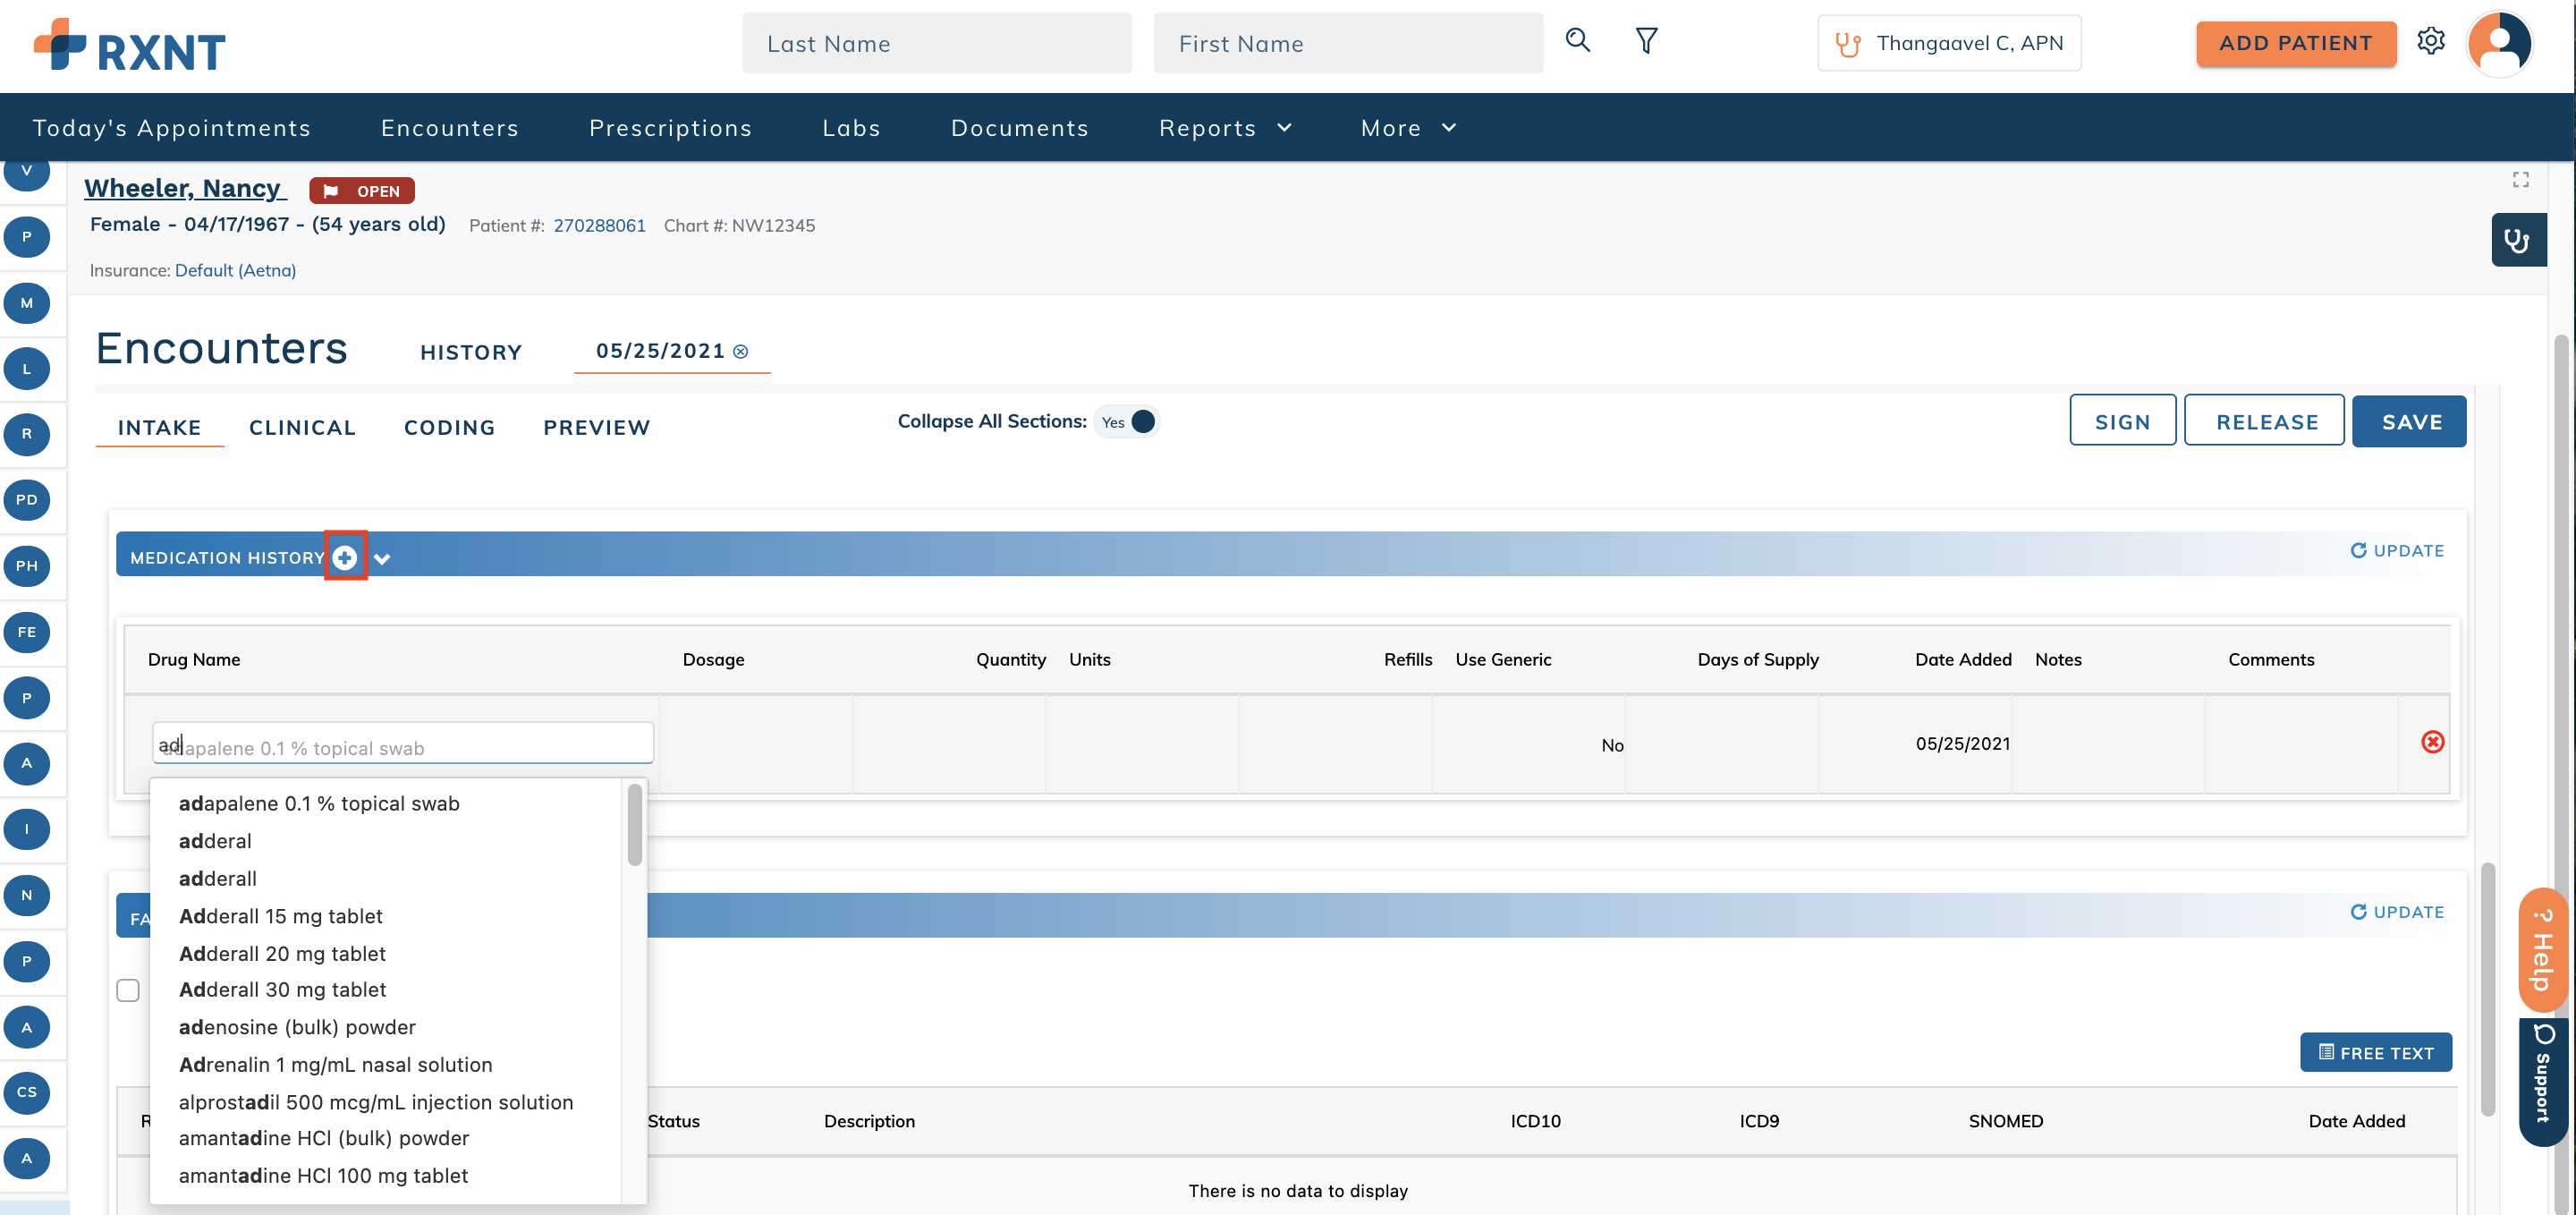Jump to N sidebar section
This screenshot has width=2576, height=1215.
click(x=27, y=895)
